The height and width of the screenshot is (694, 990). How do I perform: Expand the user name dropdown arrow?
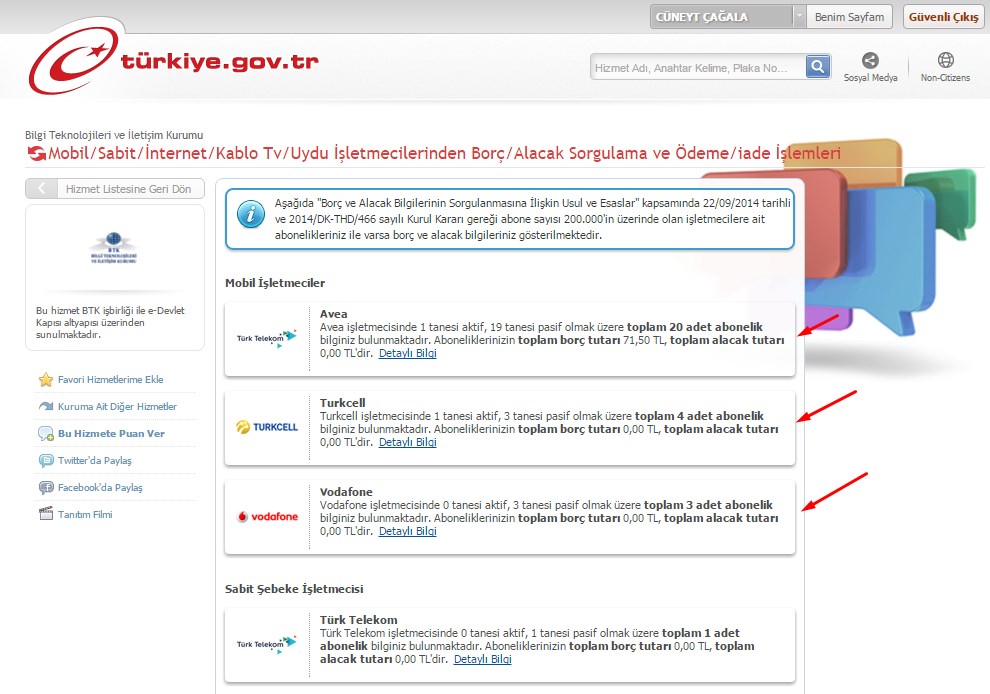(799, 17)
